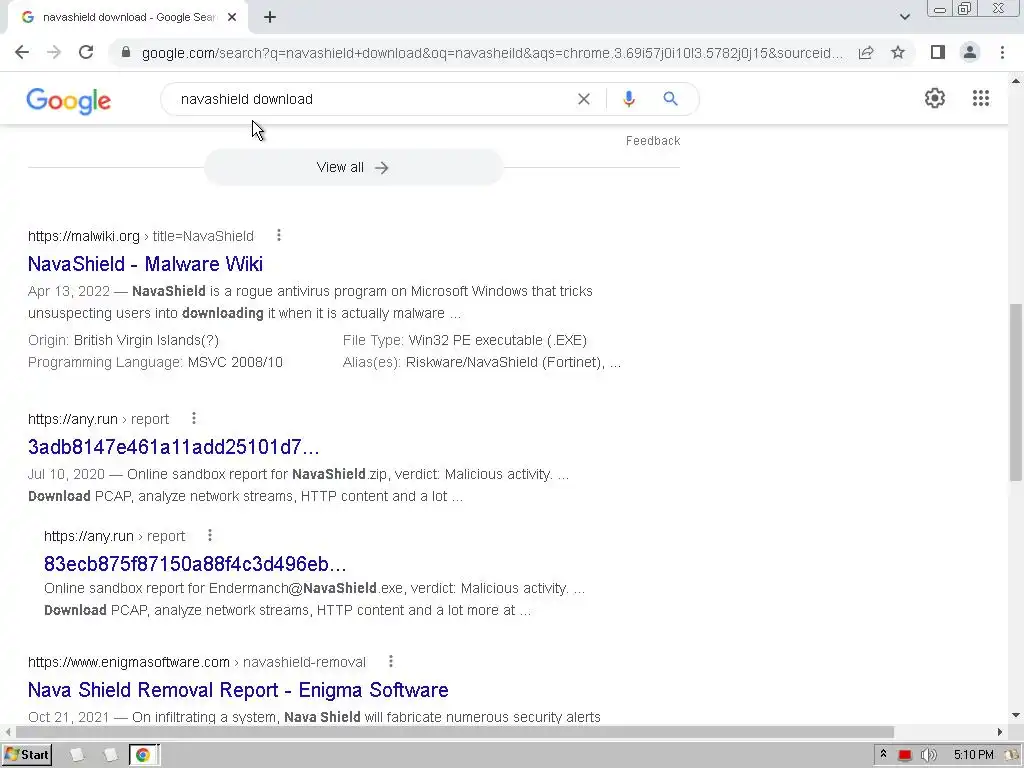Open more options for the malwiki.org result
The height and width of the screenshot is (768, 1024).
coord(279,235)
